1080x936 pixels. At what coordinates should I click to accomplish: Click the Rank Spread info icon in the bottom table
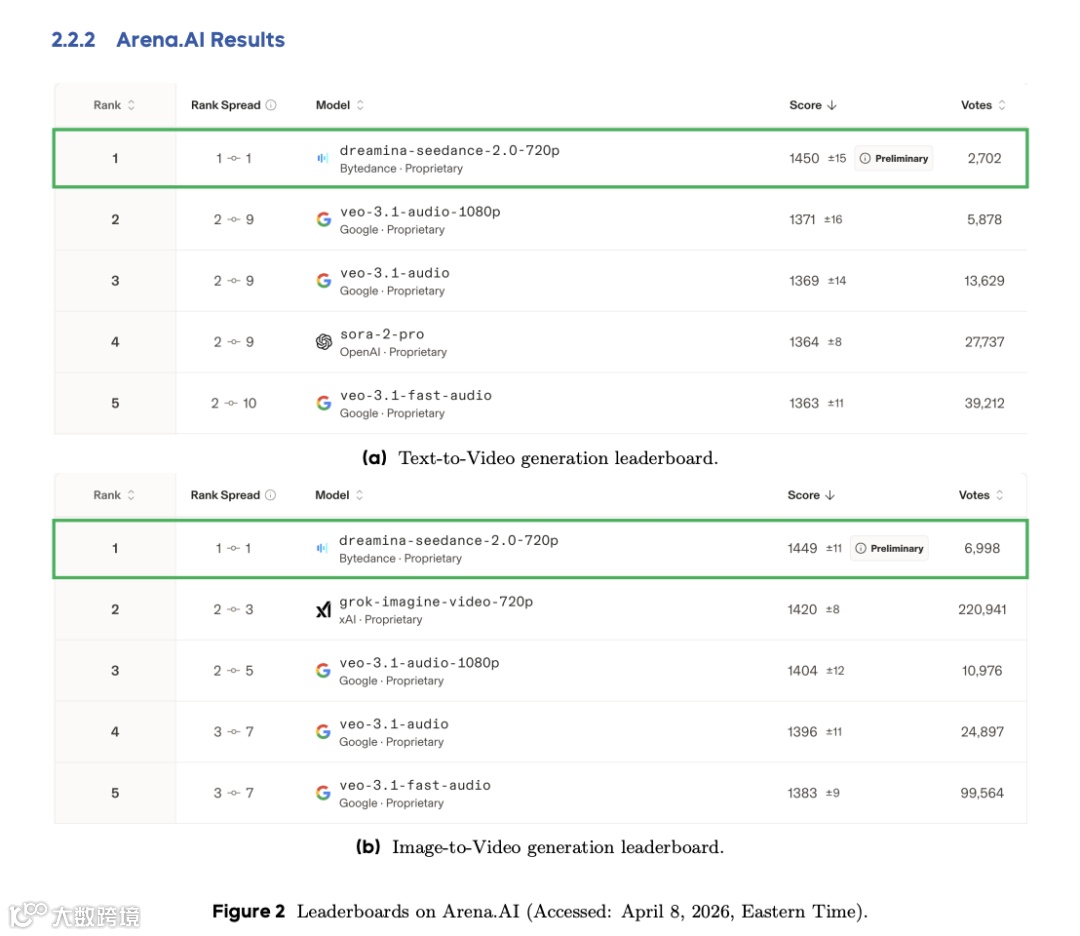pyautogui.click(x=271, y=495)
